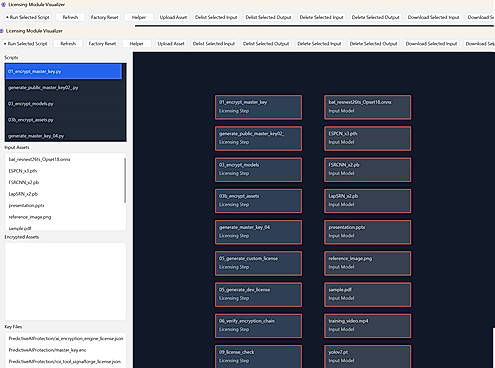Select roi_tool_signalforge_license.json in the Key Files list
This screenshot has height=368, width=495.
coord(65,361)
